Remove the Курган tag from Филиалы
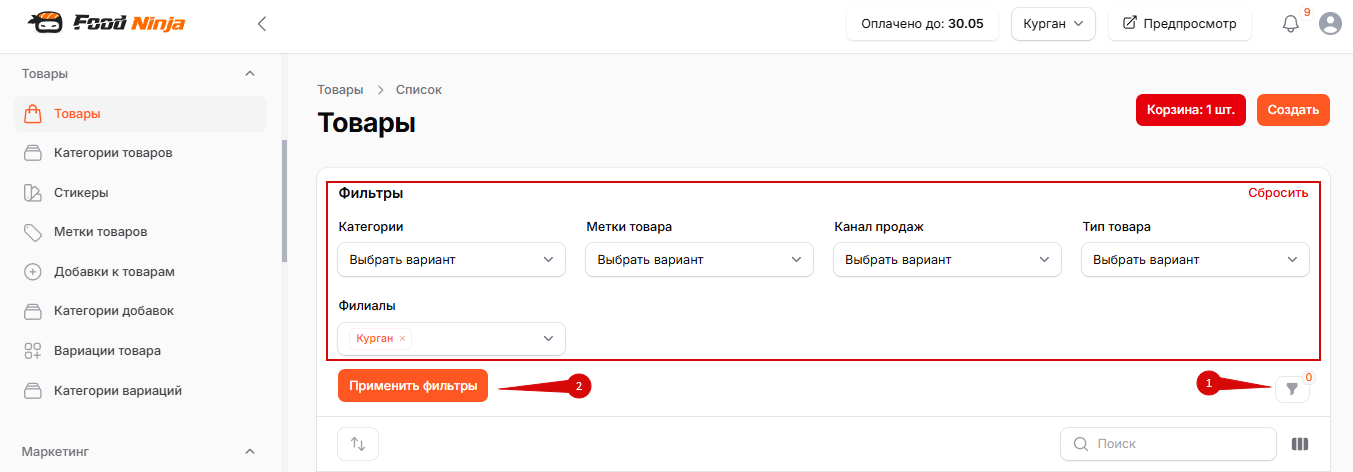 click(403, 339)
